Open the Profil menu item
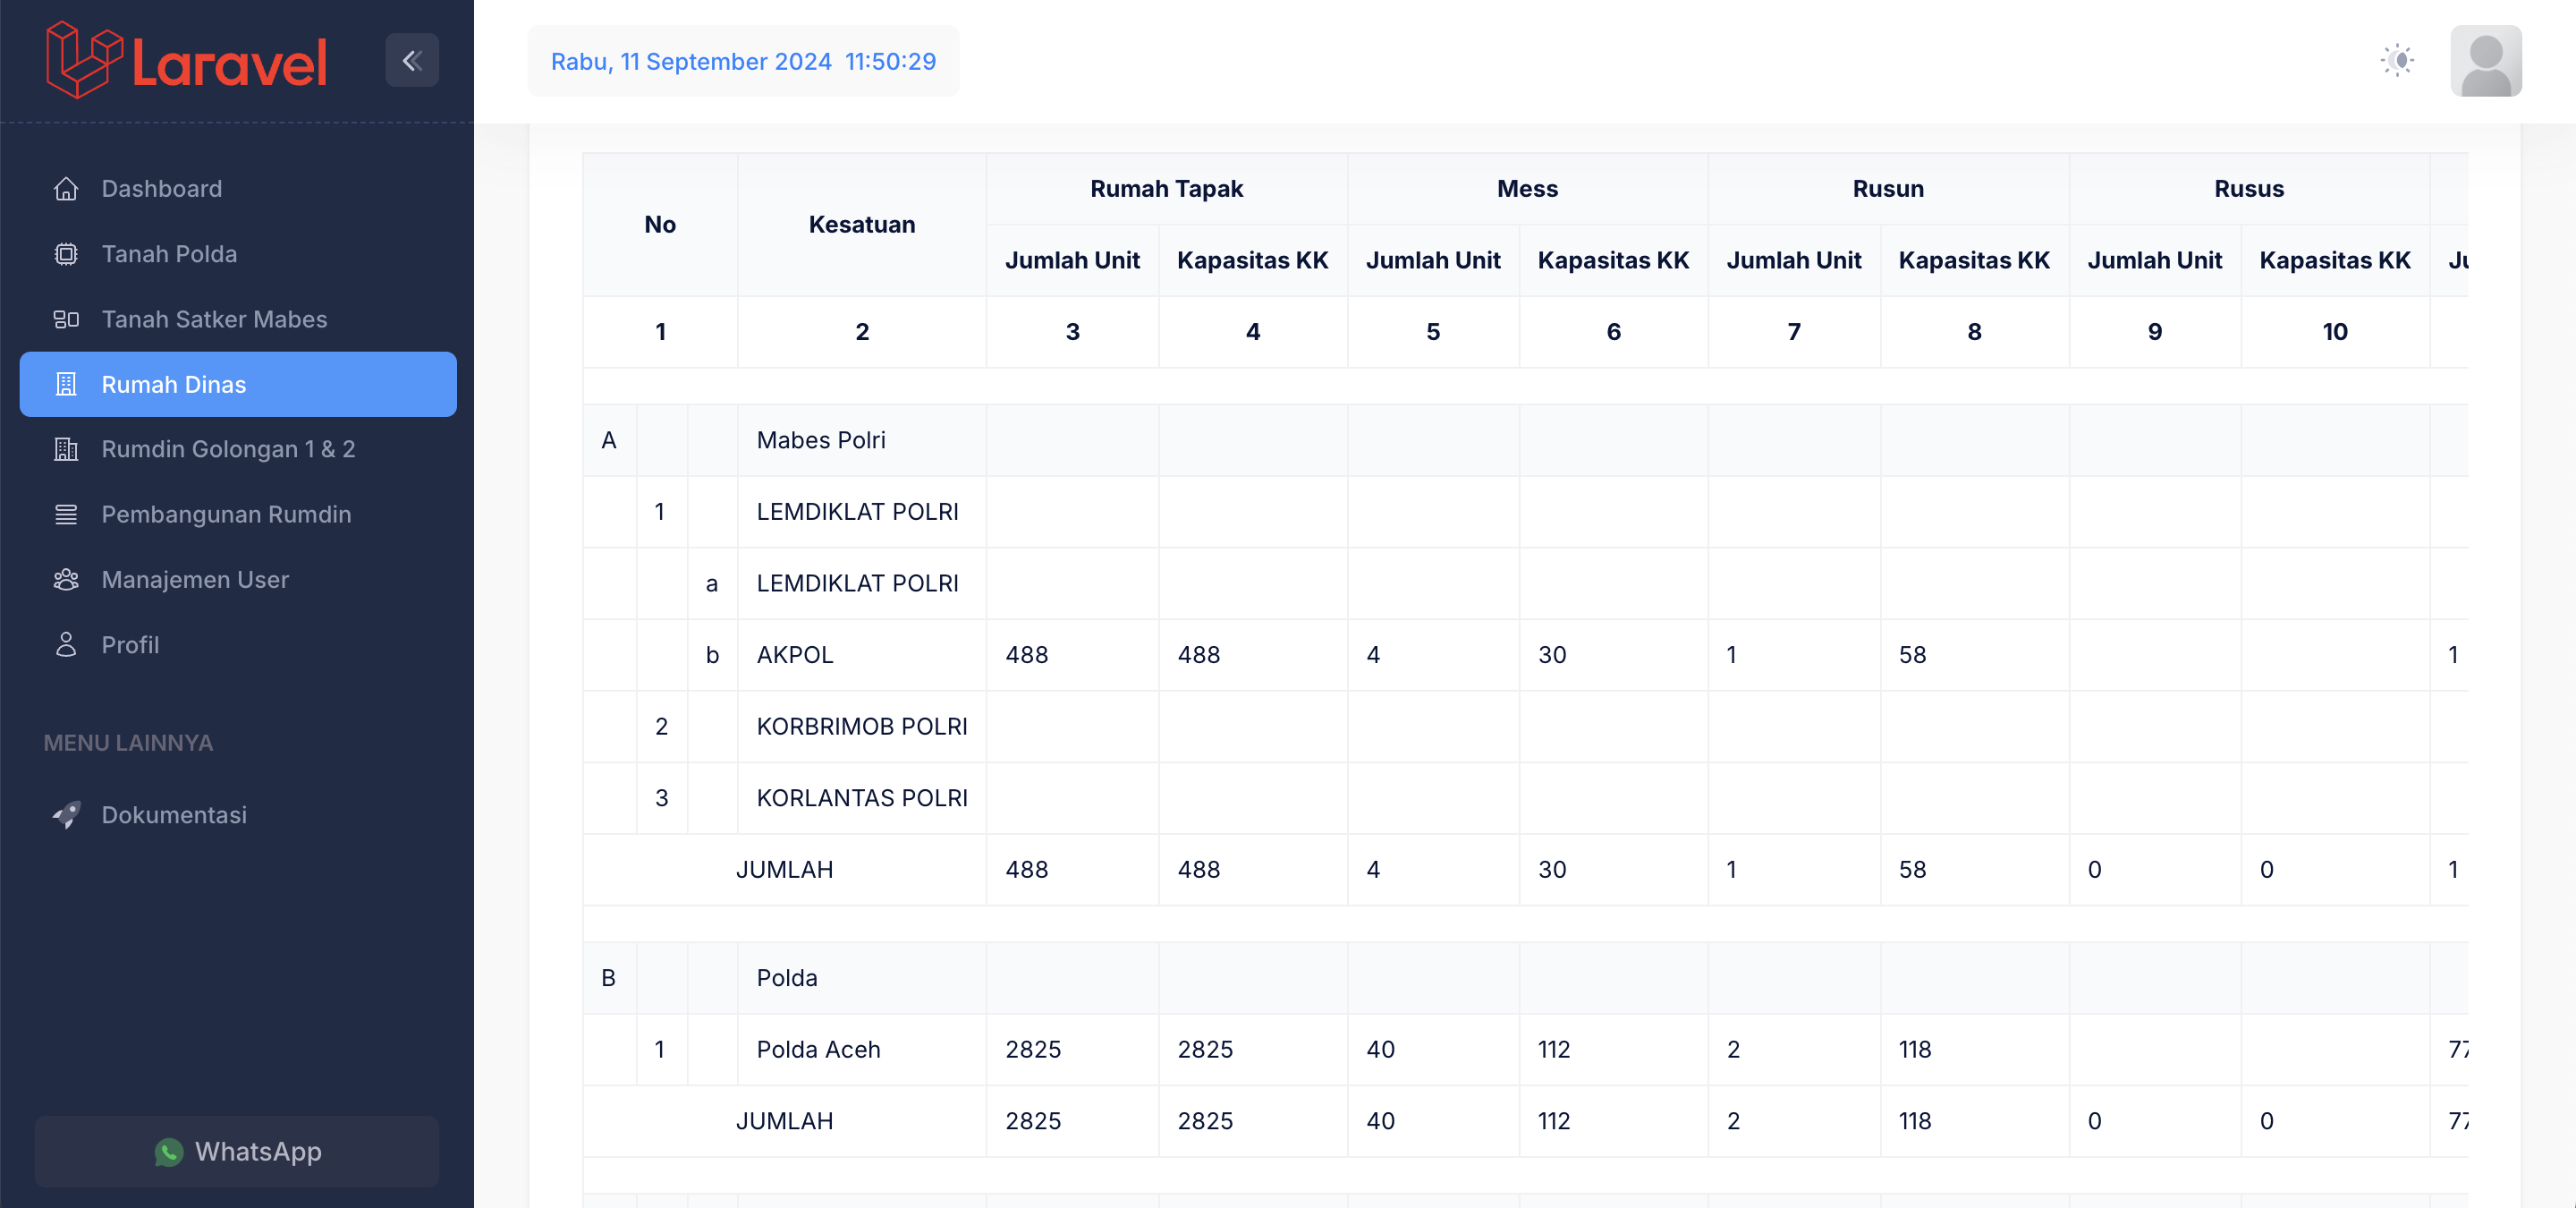Image resolution: width=2576 pixels, height=1208 pixels. 130,645
